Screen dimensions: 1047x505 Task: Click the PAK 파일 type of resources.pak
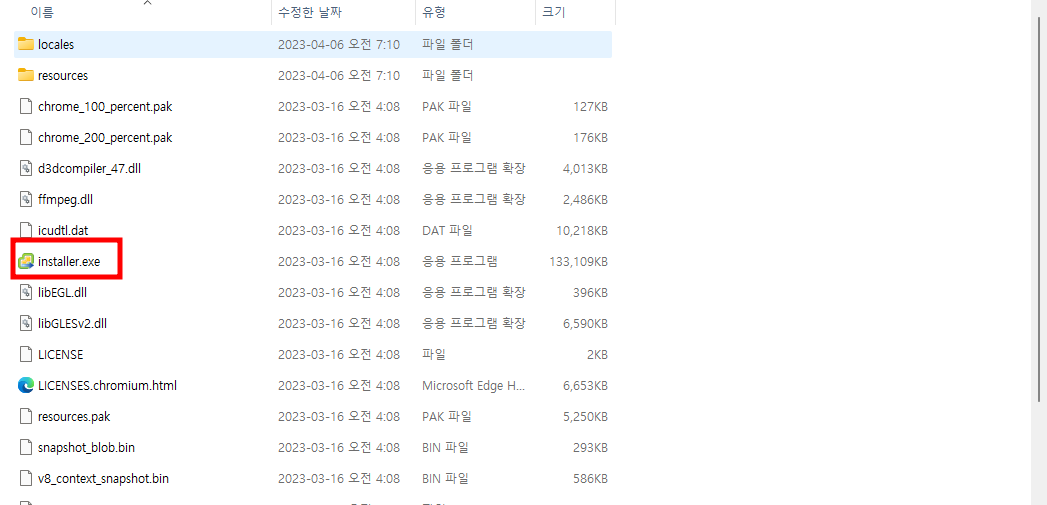(x=447, y=416)
